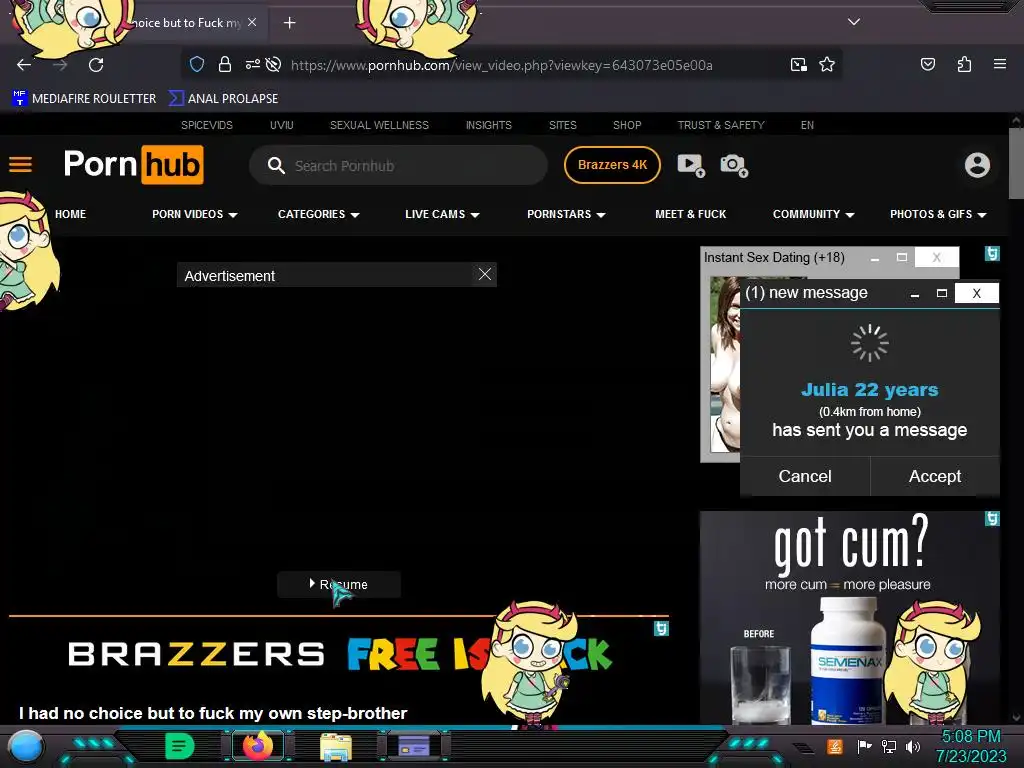This screenshot has width=1024, height=768.
Task: Click the autoplay blocked icon
Action: point(274,64)
